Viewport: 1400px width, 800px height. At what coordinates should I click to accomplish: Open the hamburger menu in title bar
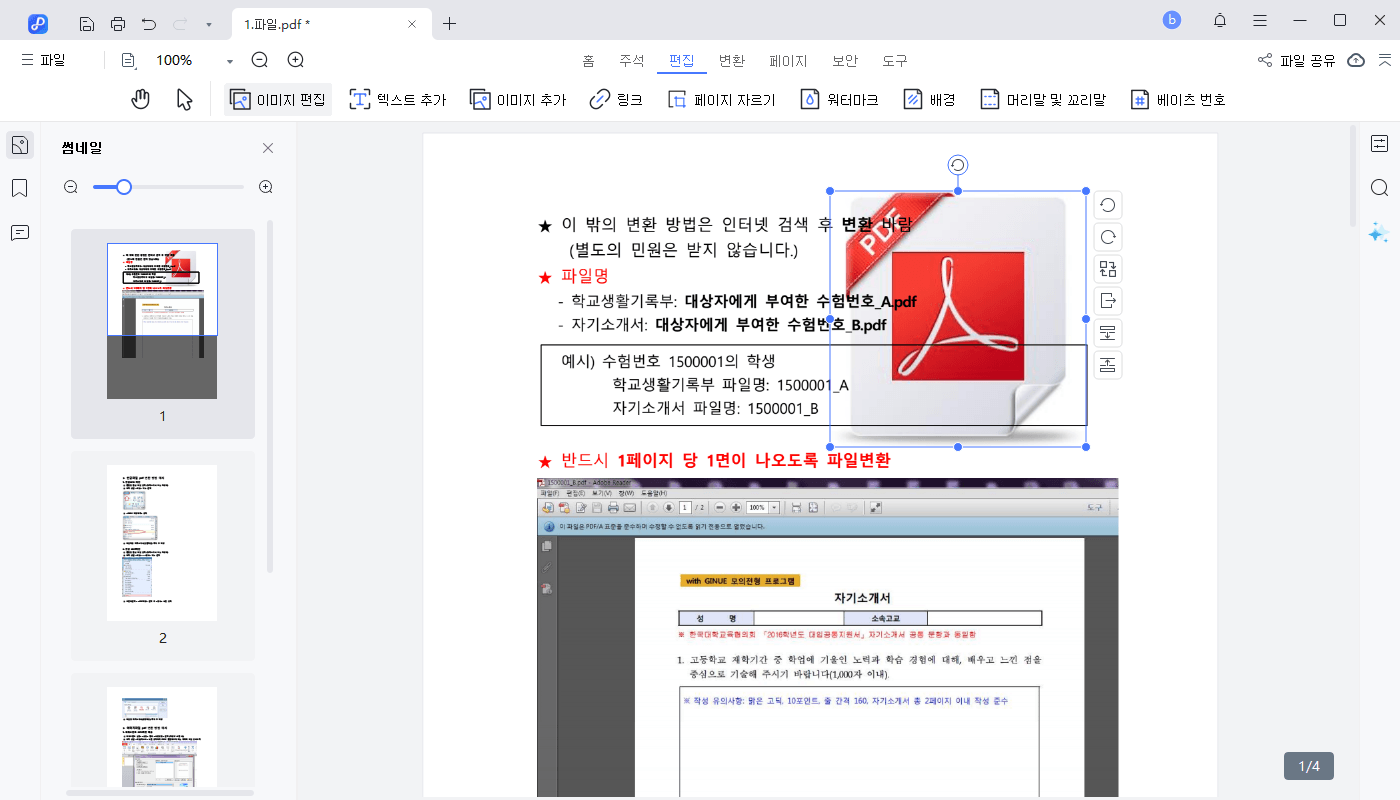[1260, 20]
